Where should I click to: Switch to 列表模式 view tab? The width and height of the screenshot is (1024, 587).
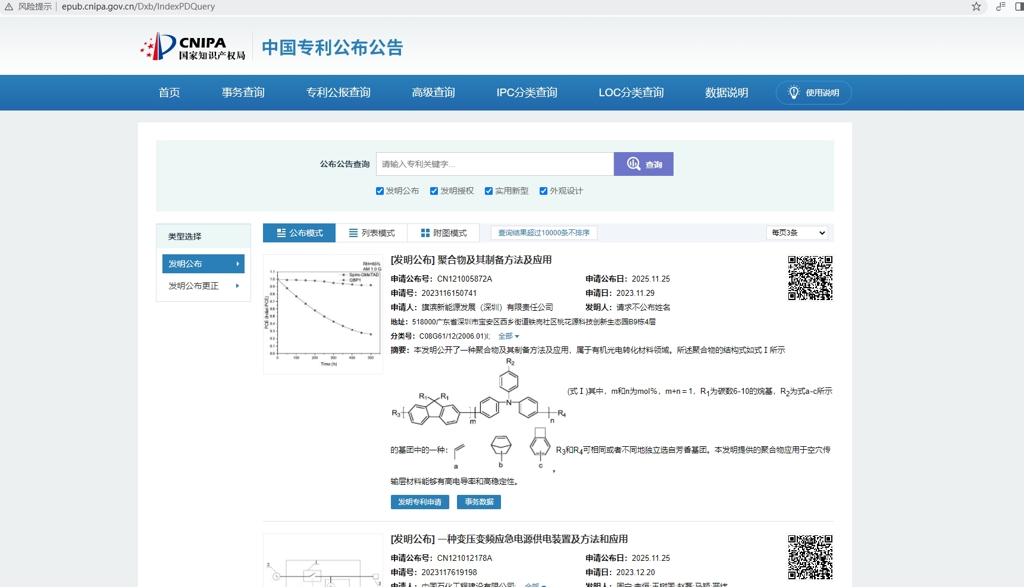[x=372, y=233]
